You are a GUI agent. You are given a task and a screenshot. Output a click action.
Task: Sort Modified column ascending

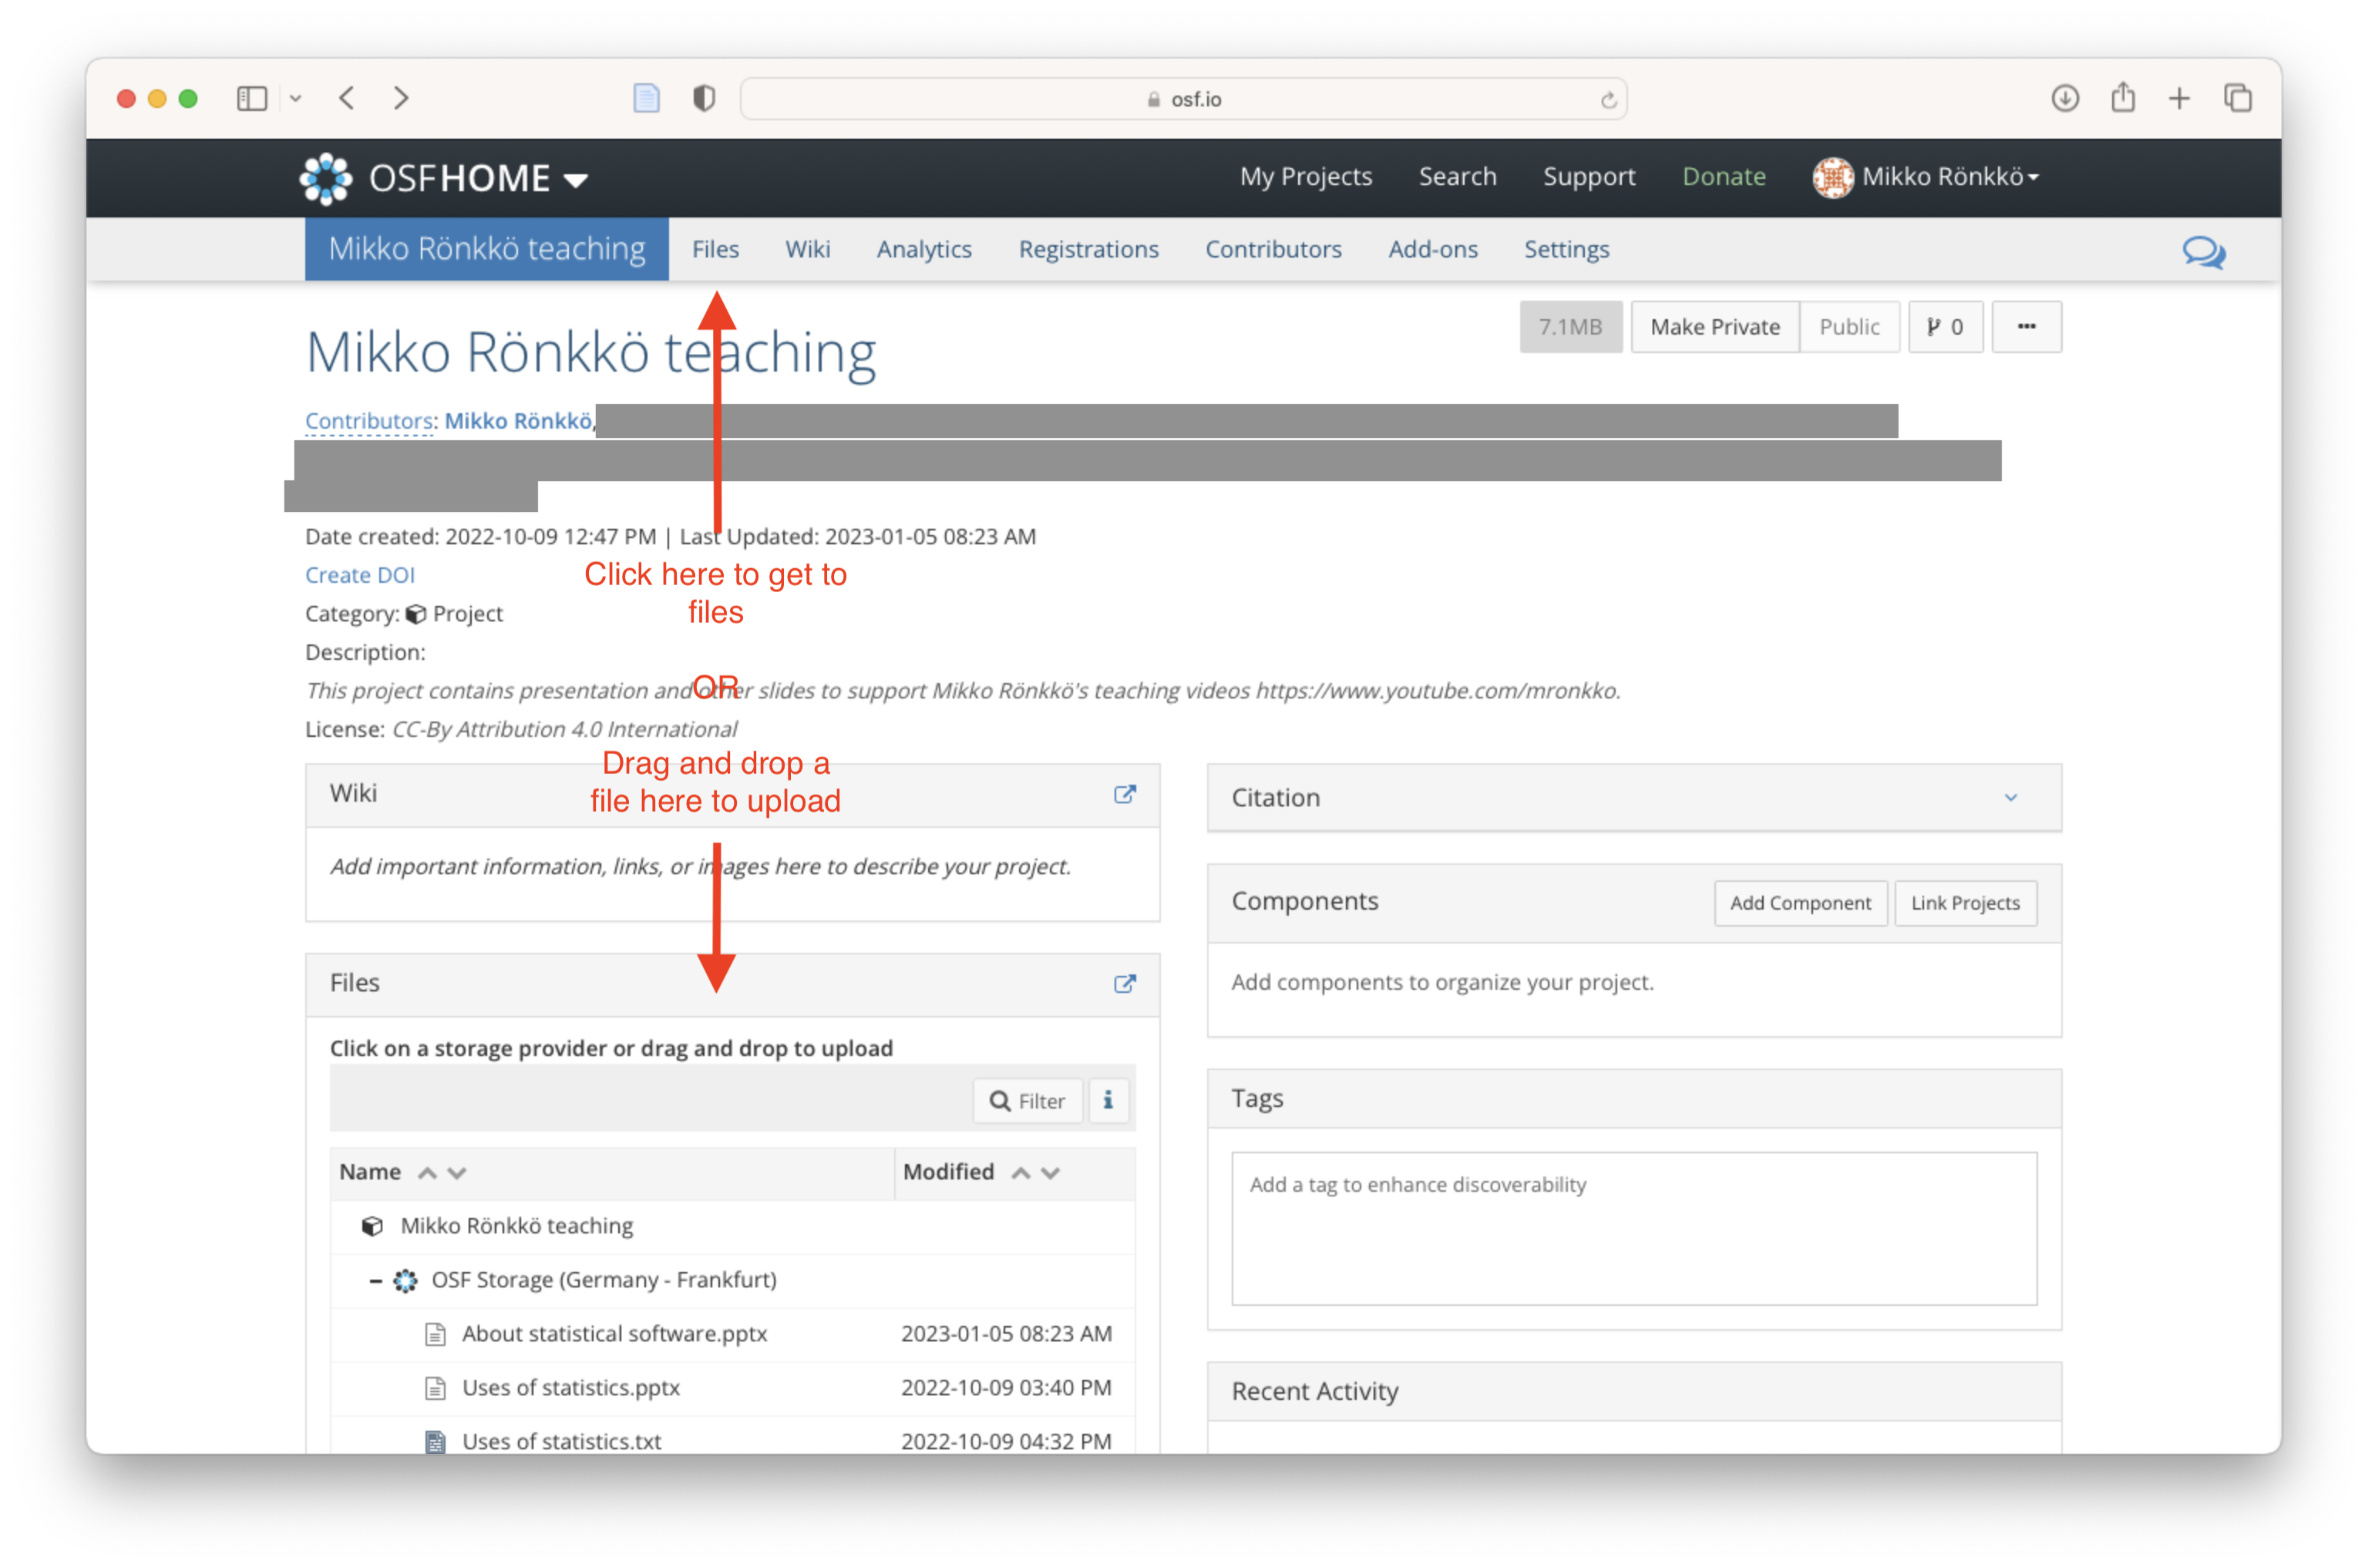(1020, 1173)
